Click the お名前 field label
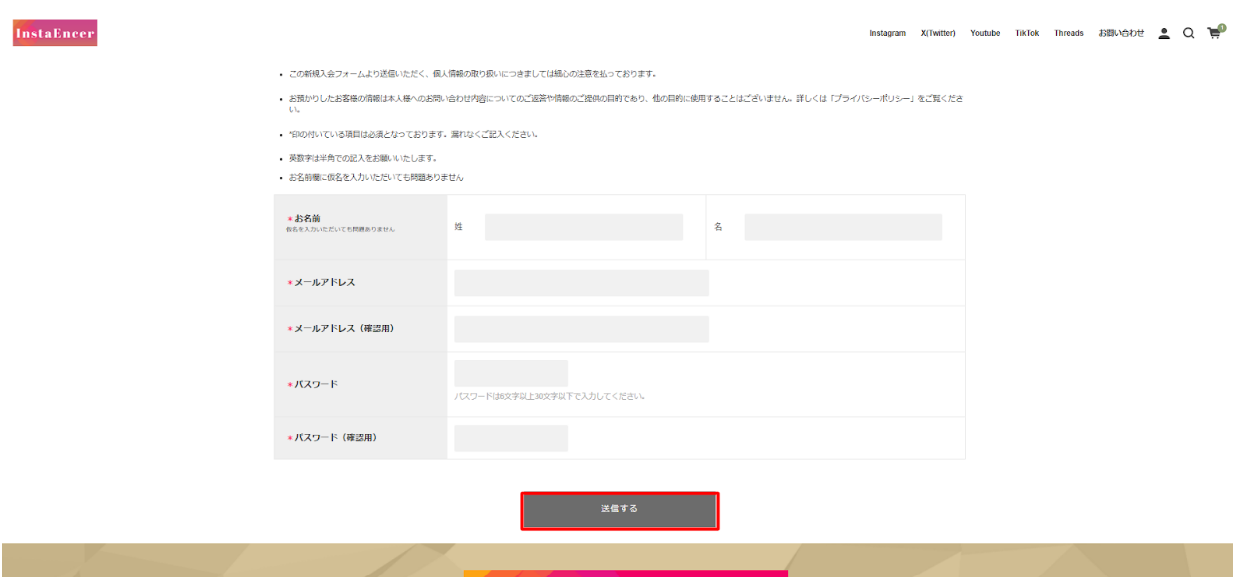Viewport: 1233px width, 577px height. (307, 218)
